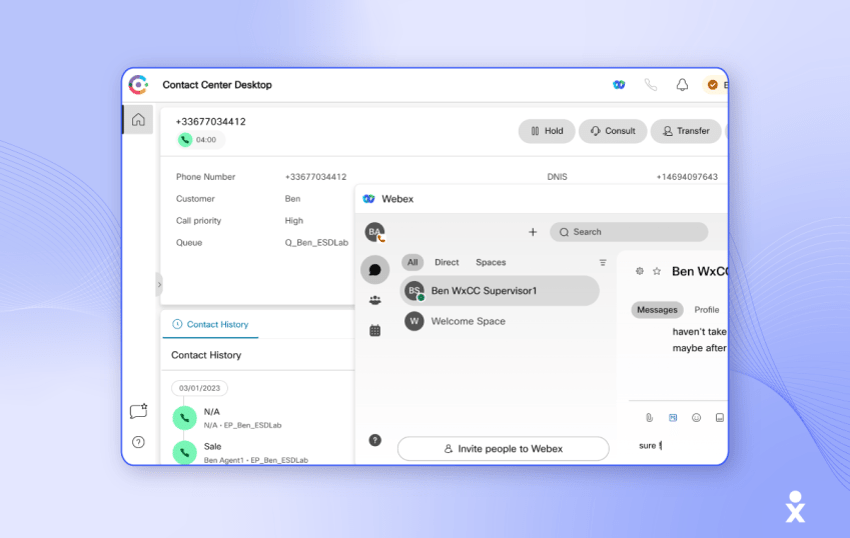Select the Sale call history entry
The height and width of the screenshot is (538, 850).
(240, 452)
